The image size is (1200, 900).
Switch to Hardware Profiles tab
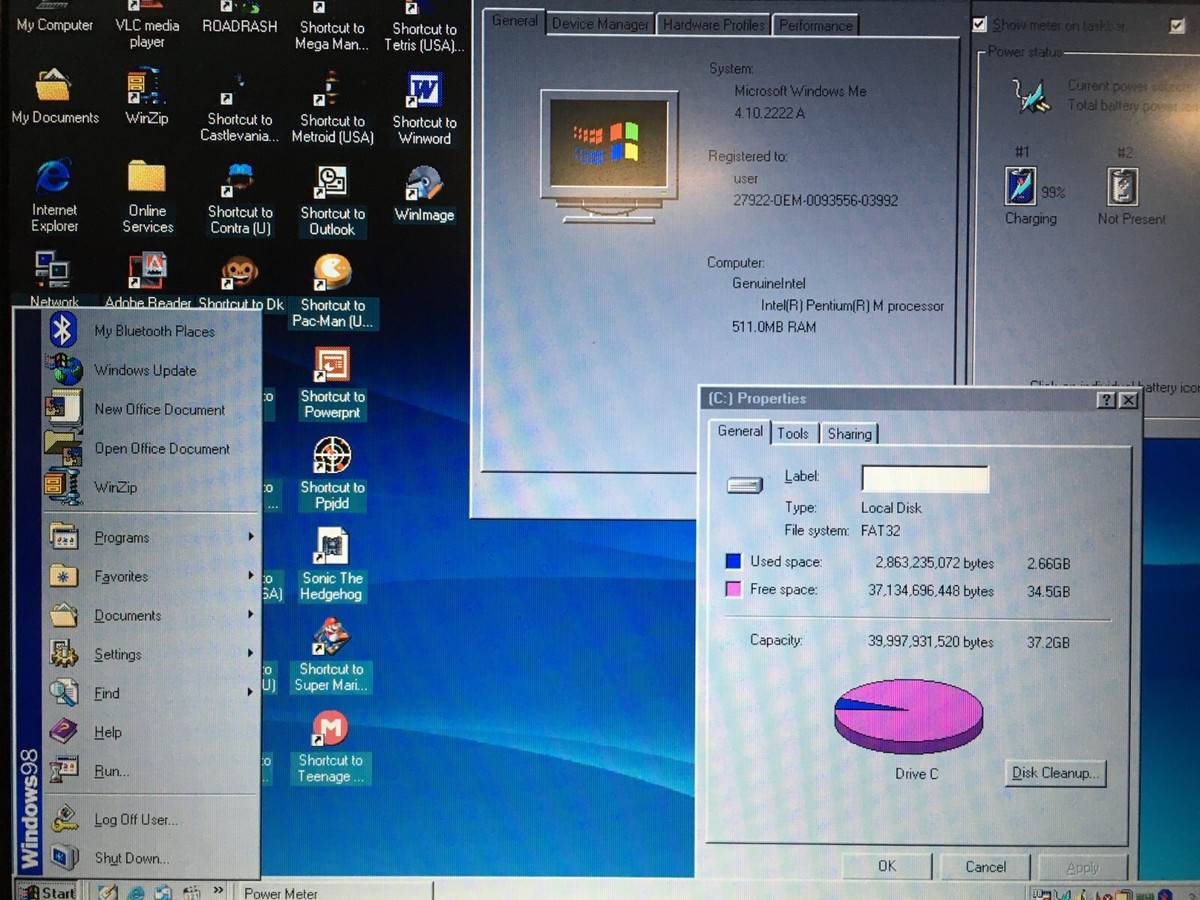click(x=713, y=24)
